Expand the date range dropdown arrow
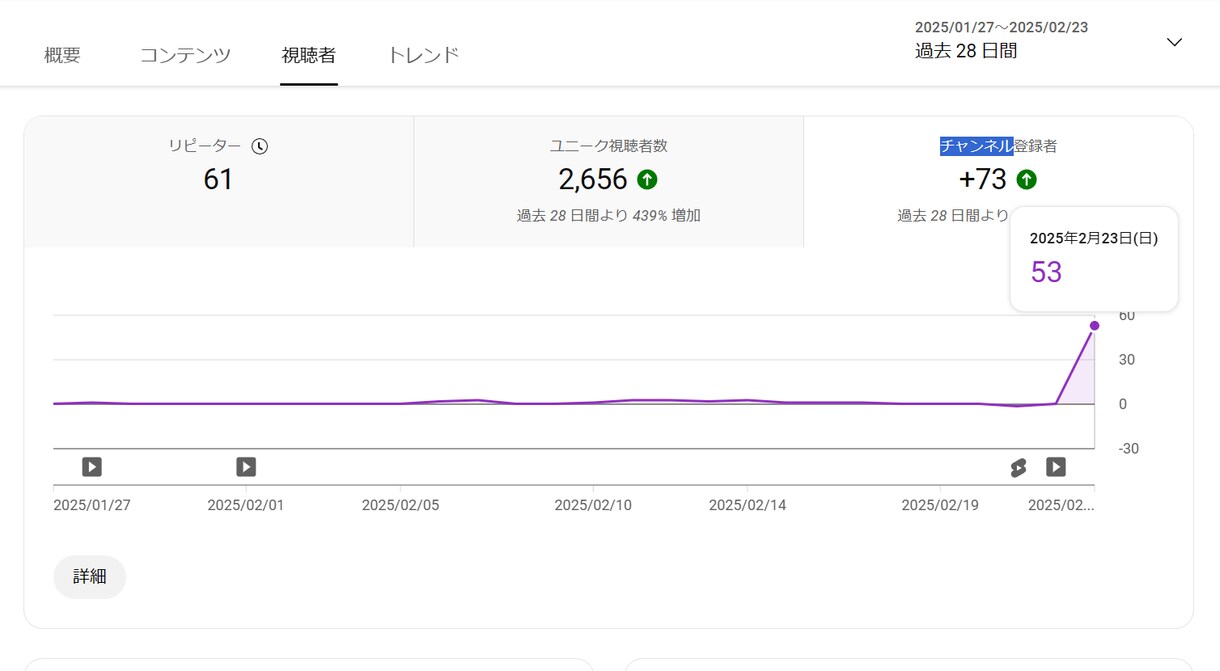This screenshot has height=671, width=1220. coord(1174,42)
